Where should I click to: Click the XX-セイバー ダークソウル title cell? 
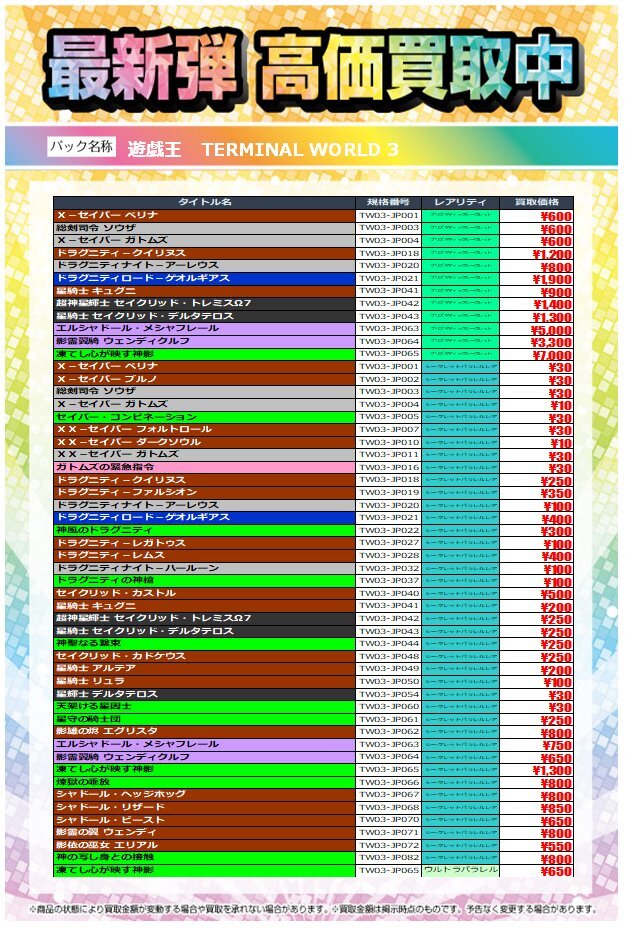(x=205, y=442)
